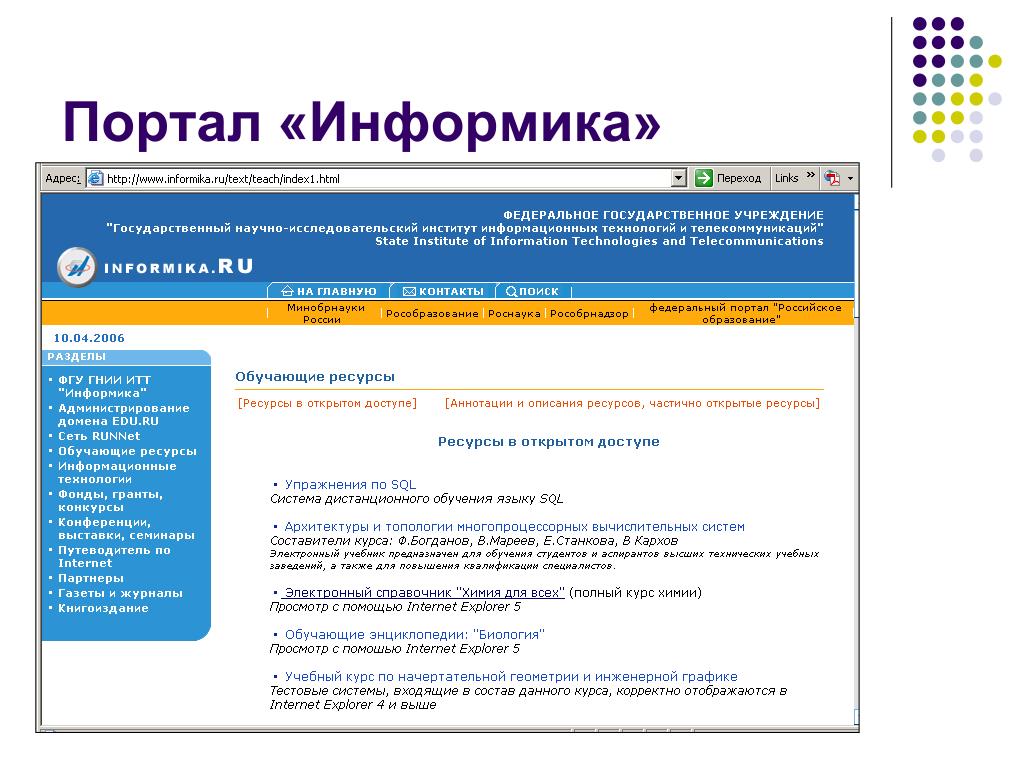Select ФГУ ГНИИ ИТТ Информика section
The width and height of the screenshot is (1024, 768).
[x=104, y=387]
